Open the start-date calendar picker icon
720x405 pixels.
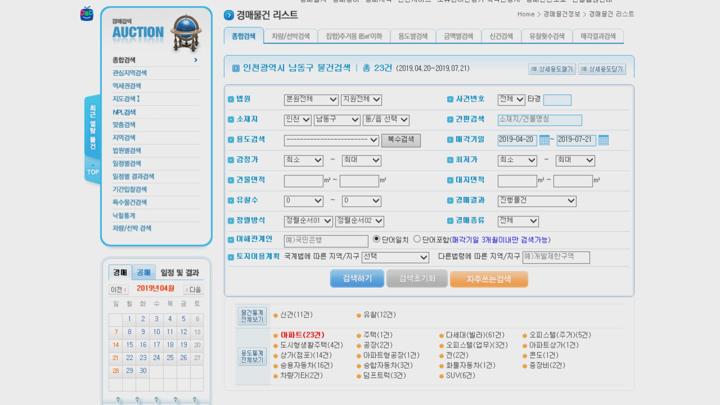pos(544,140)
